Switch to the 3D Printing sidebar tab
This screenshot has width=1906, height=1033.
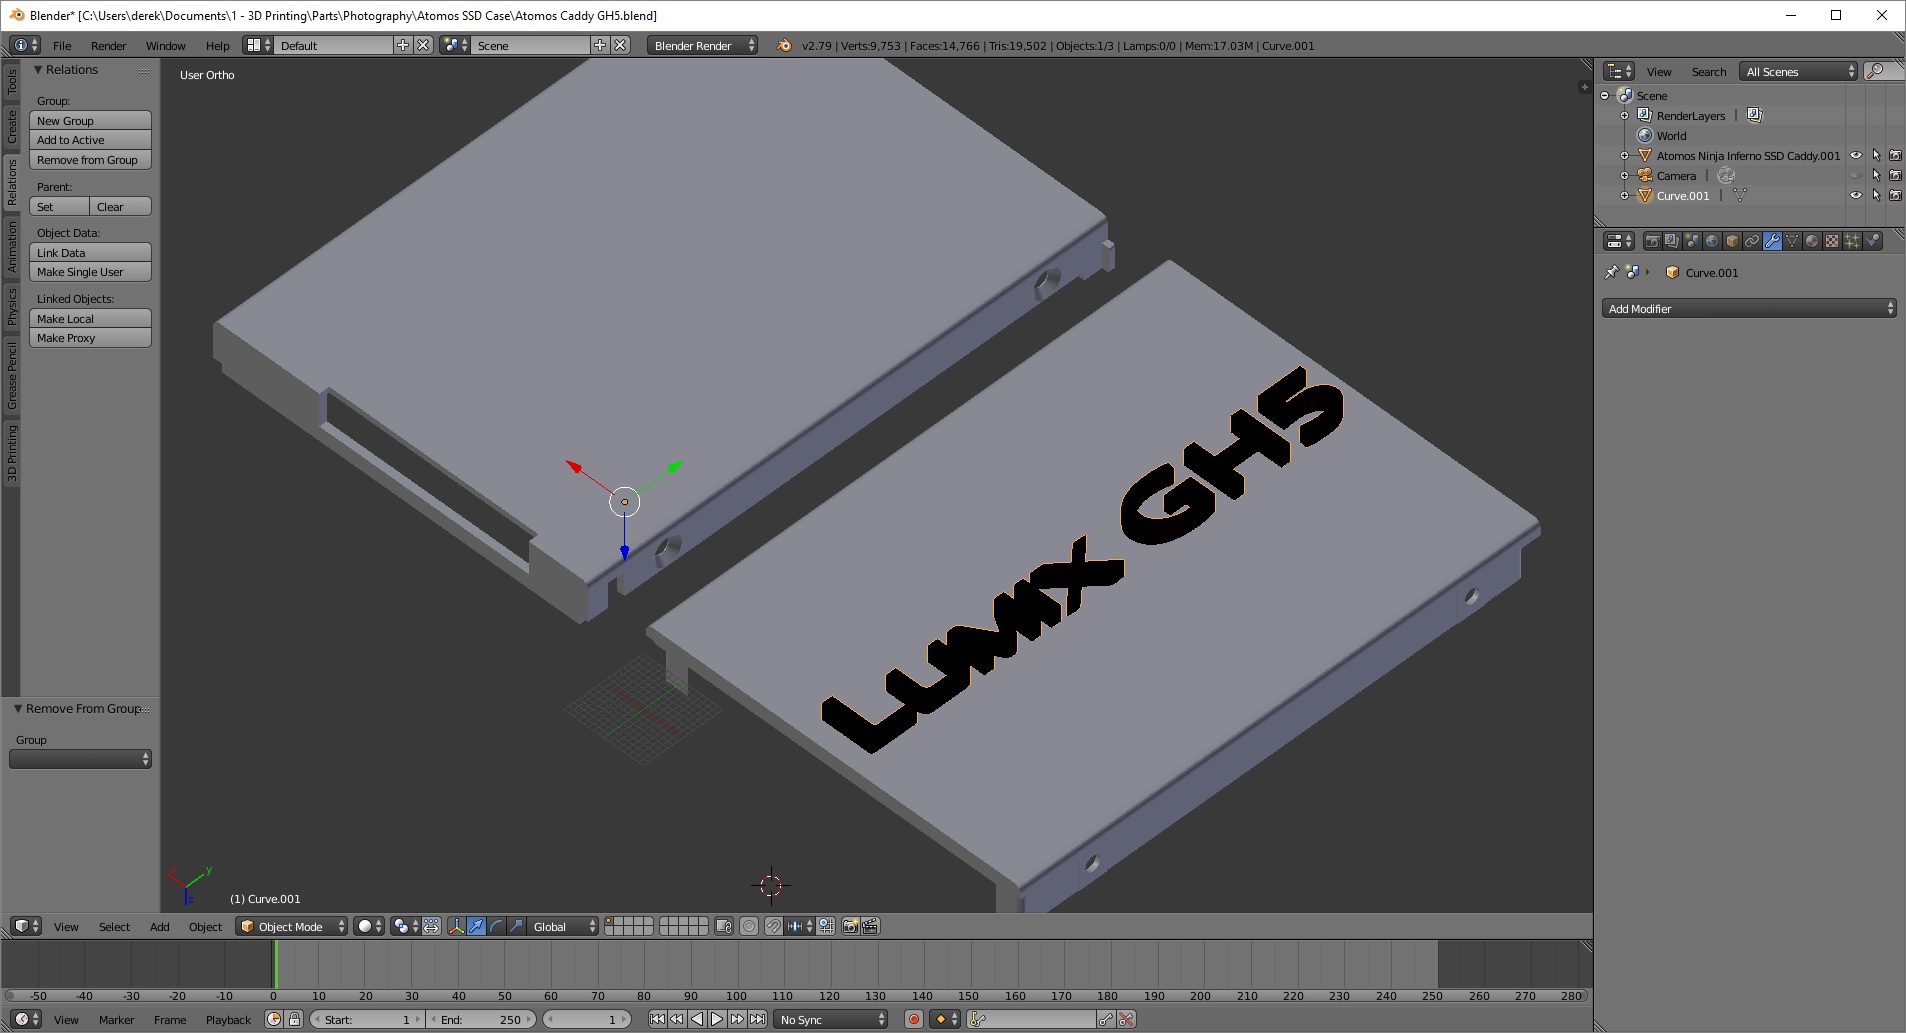(12, 453)
